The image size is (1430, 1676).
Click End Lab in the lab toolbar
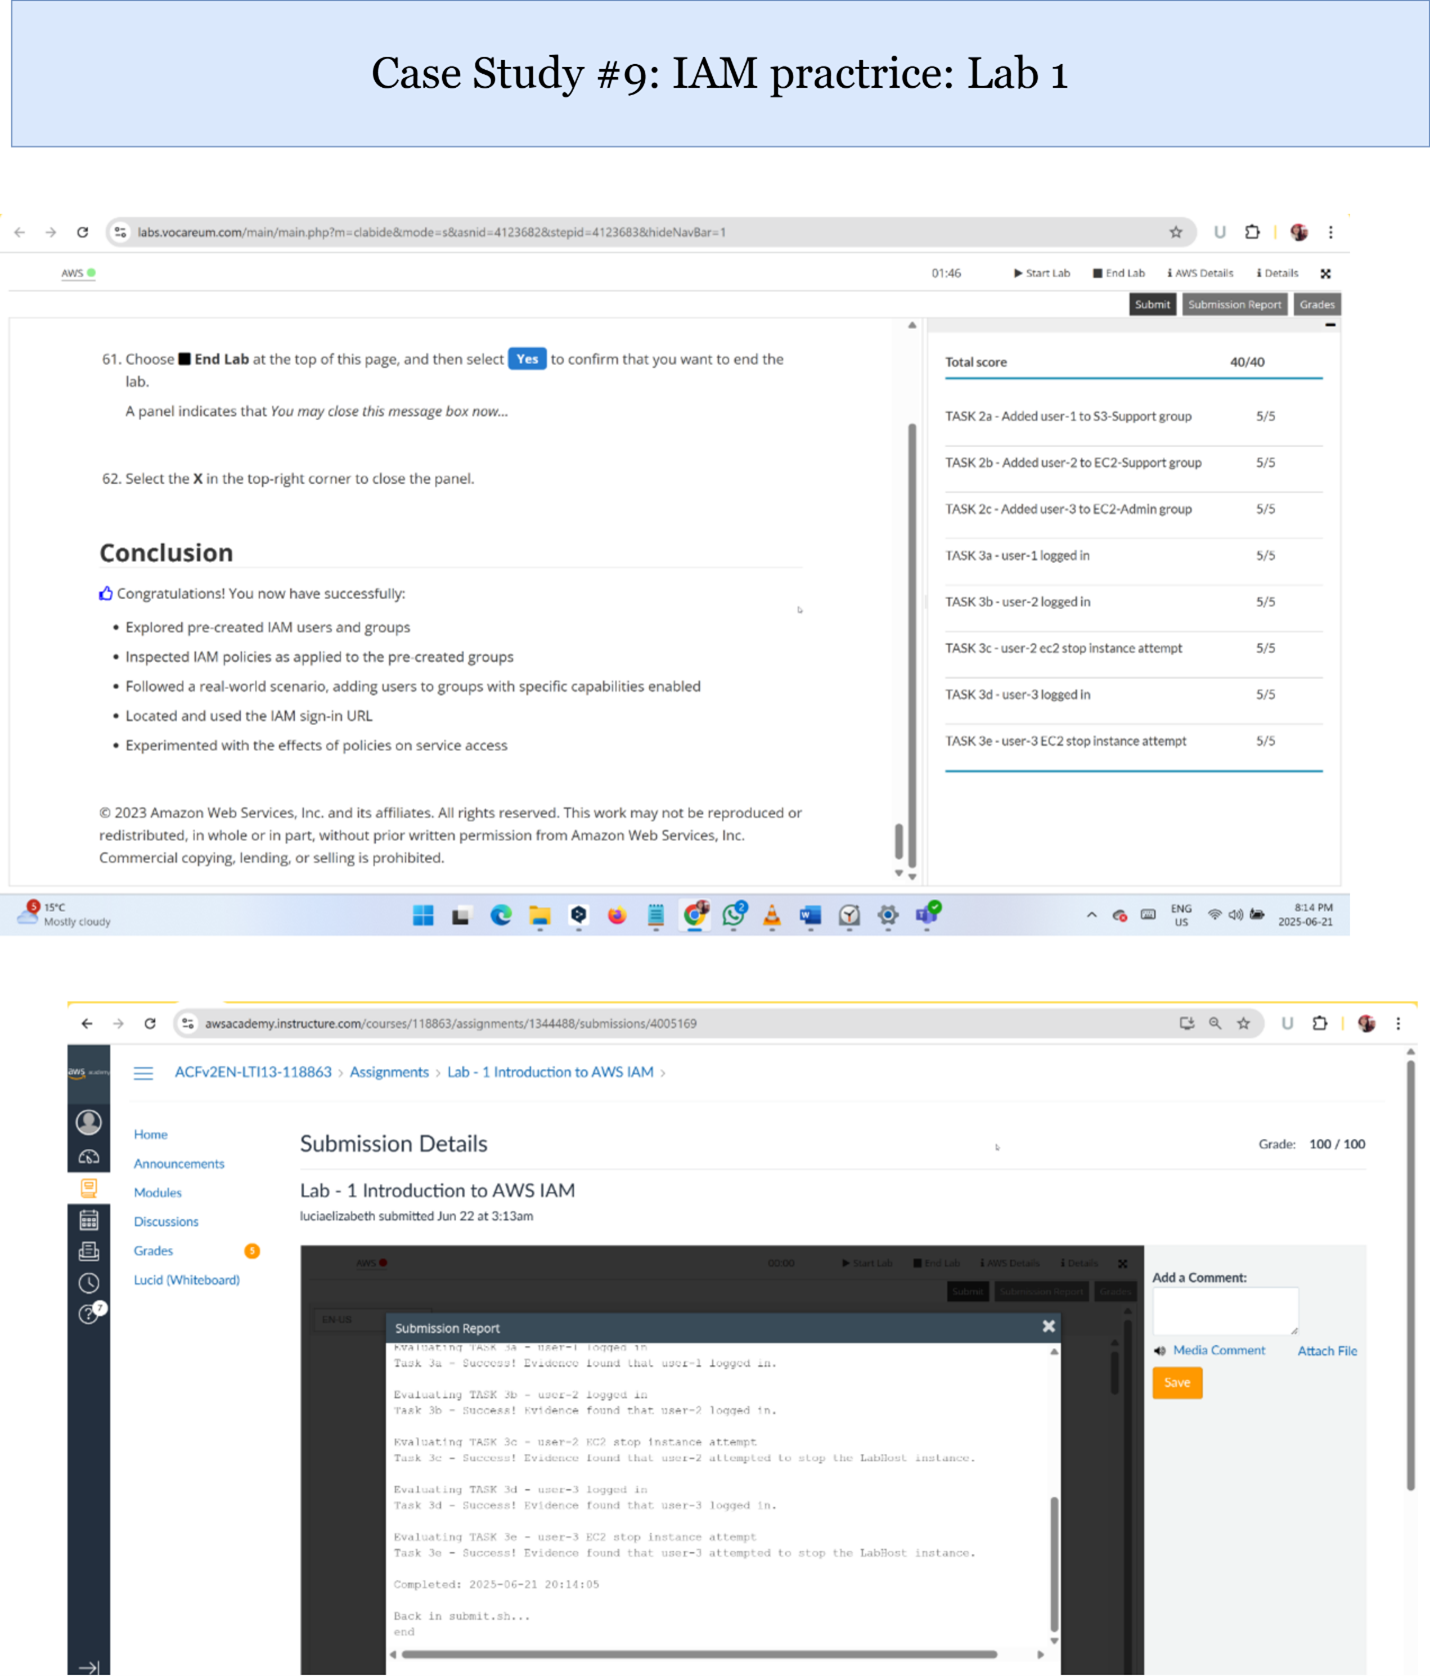(x=1119, y=273)
